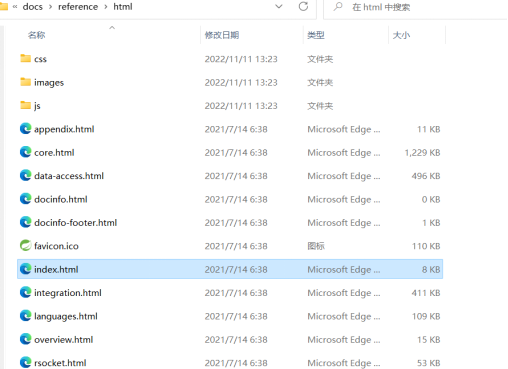Expand the chevron after docs breadcrumb
Viewport: 508px width, 369px height.
[x=50, y=7]
